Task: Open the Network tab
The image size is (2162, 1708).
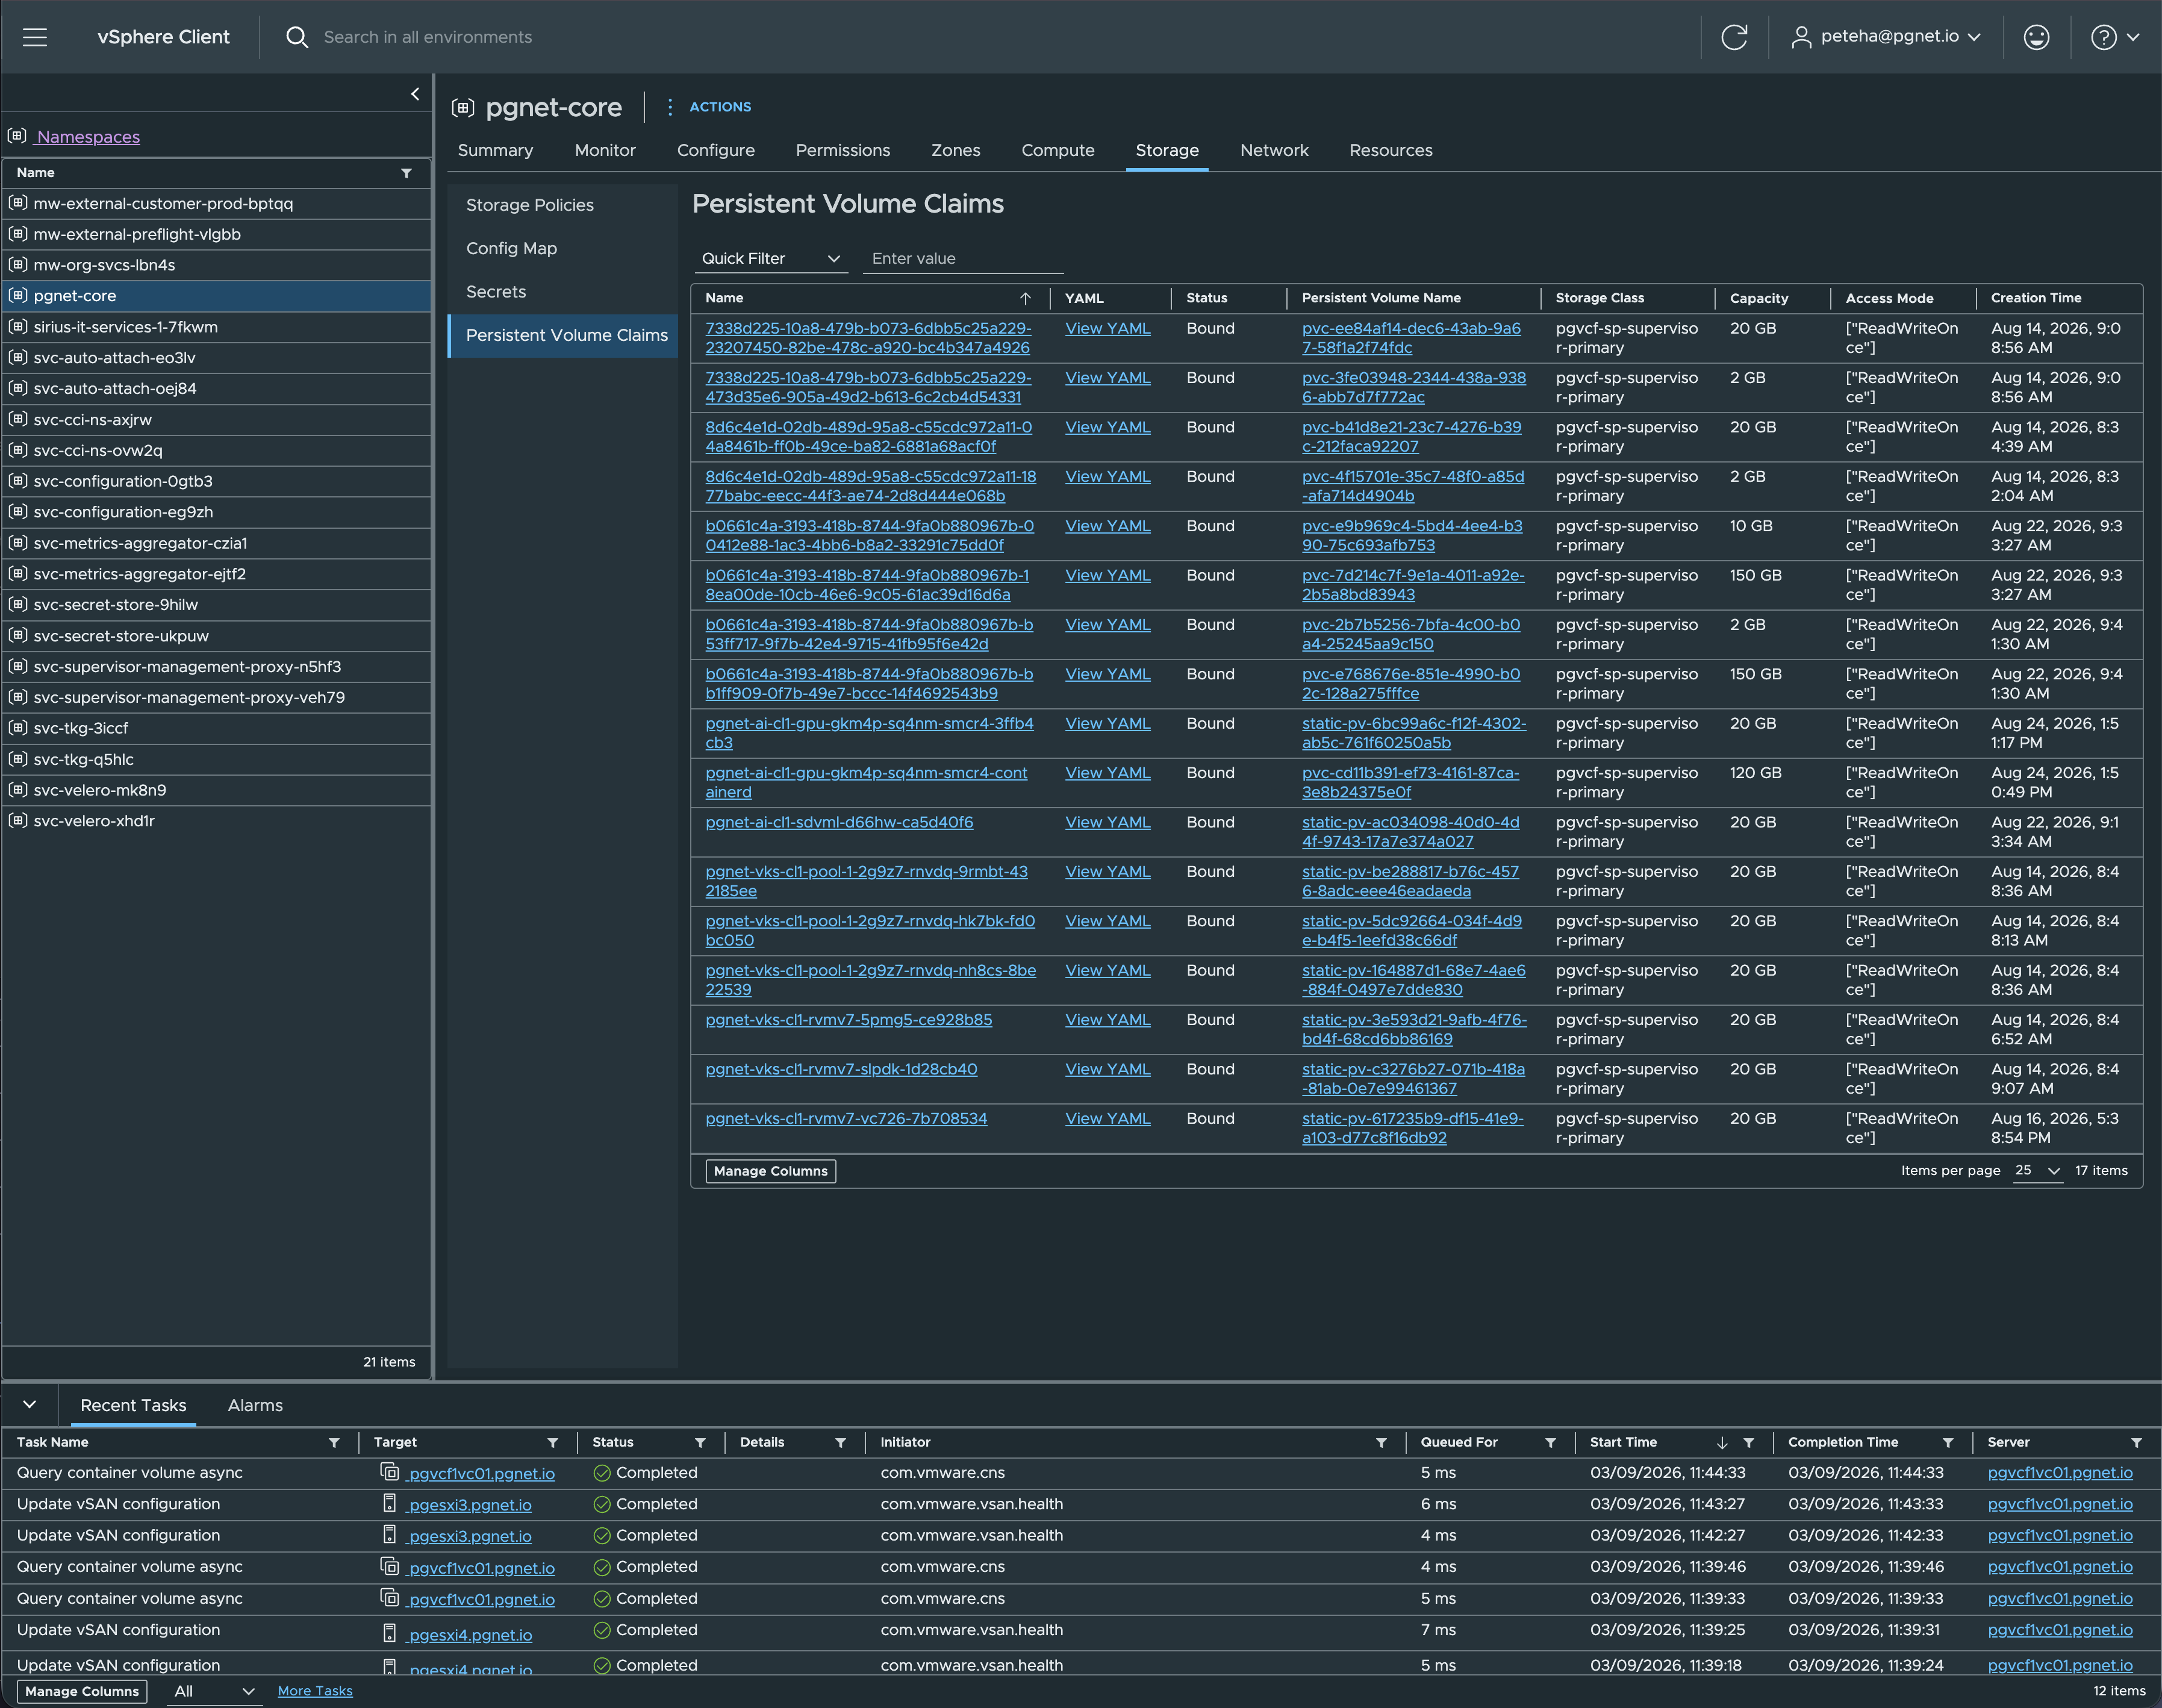Action: pyautogui.click(x=1274, y=150)
